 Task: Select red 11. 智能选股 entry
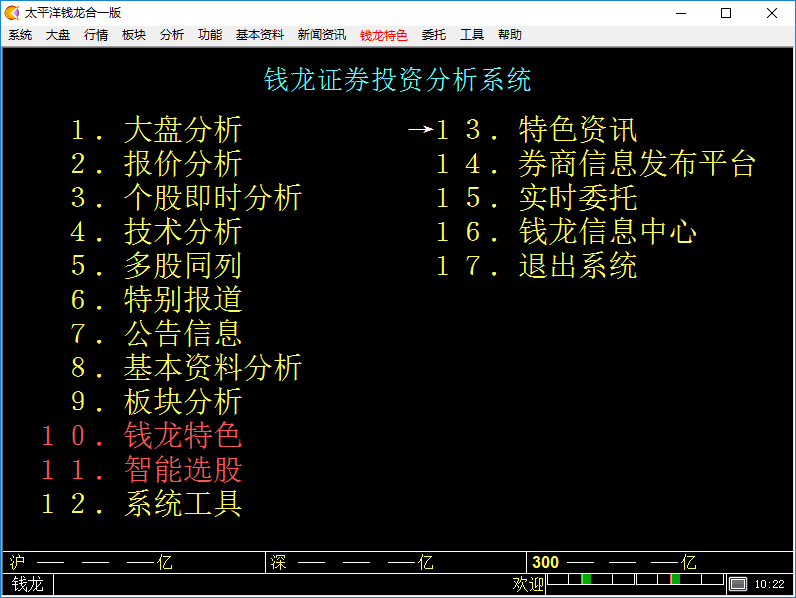(x=142, y=470)
